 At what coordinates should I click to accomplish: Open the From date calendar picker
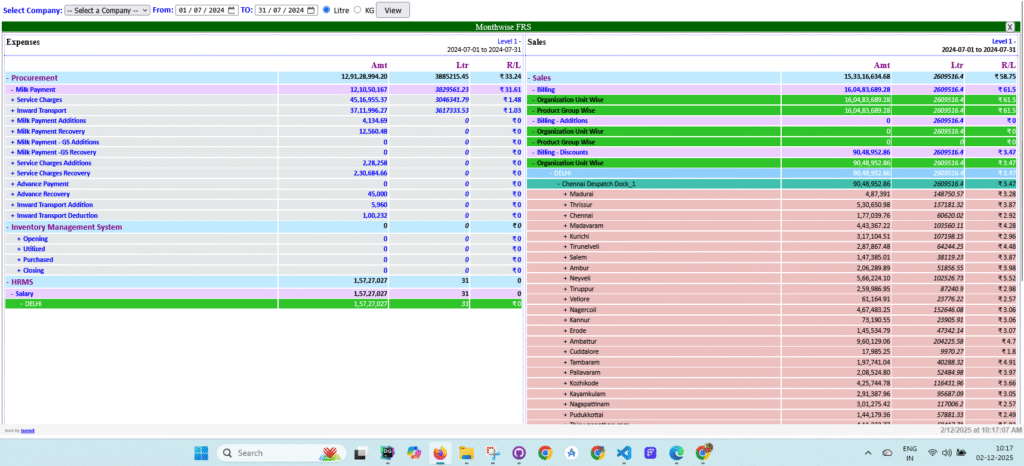click(229, 9)
